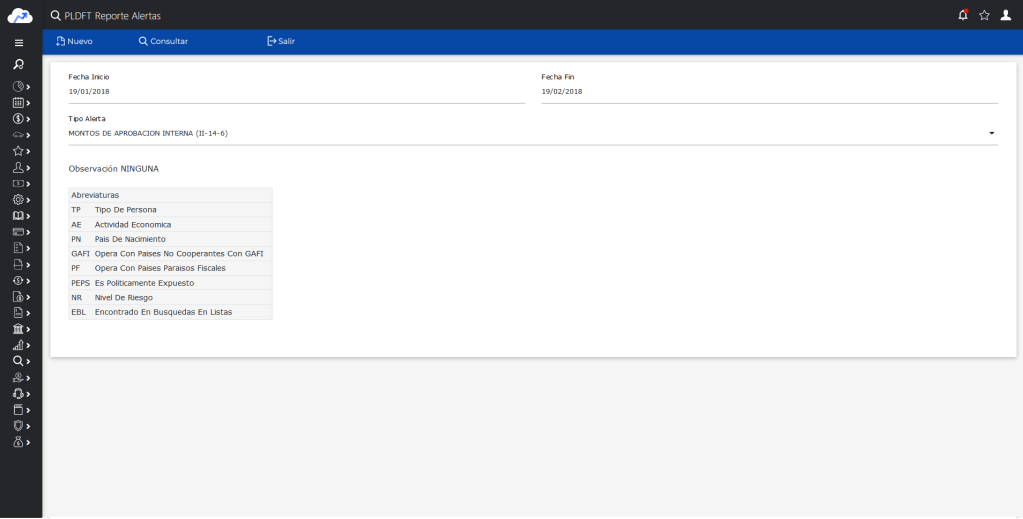This screenshot has width=1023, height=519.
Task: Open the bank building sidebar module
Action: [18, 328]
